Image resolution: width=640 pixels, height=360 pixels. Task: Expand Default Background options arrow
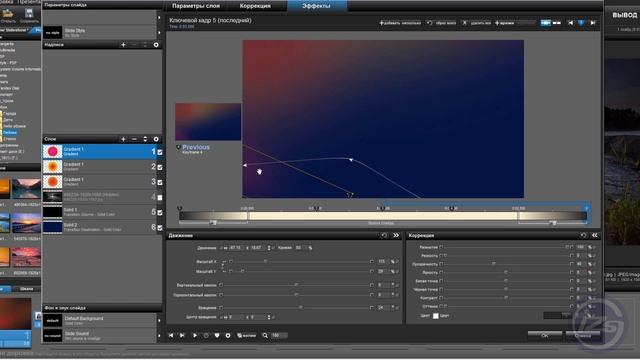pos(159,320)
